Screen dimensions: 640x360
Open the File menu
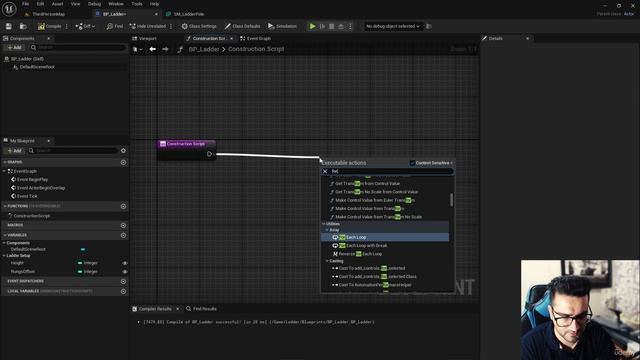pyautogui.click(x=25, y=4)
